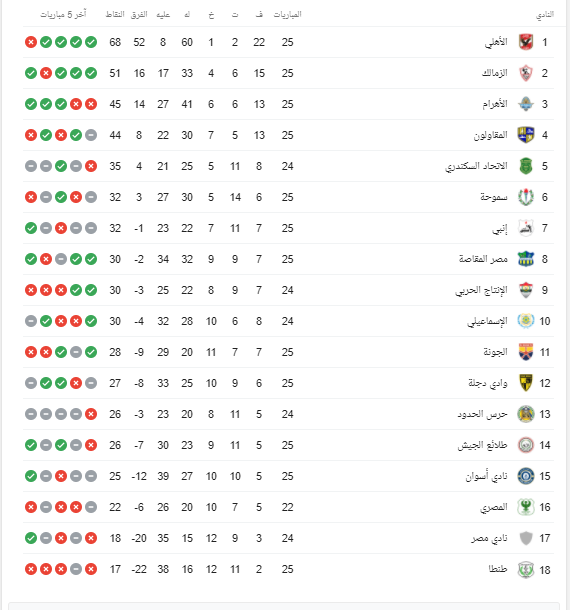Click the Al Mokawloon club badge
Viewport: 570px width, 610px height.
coord(526,135)
